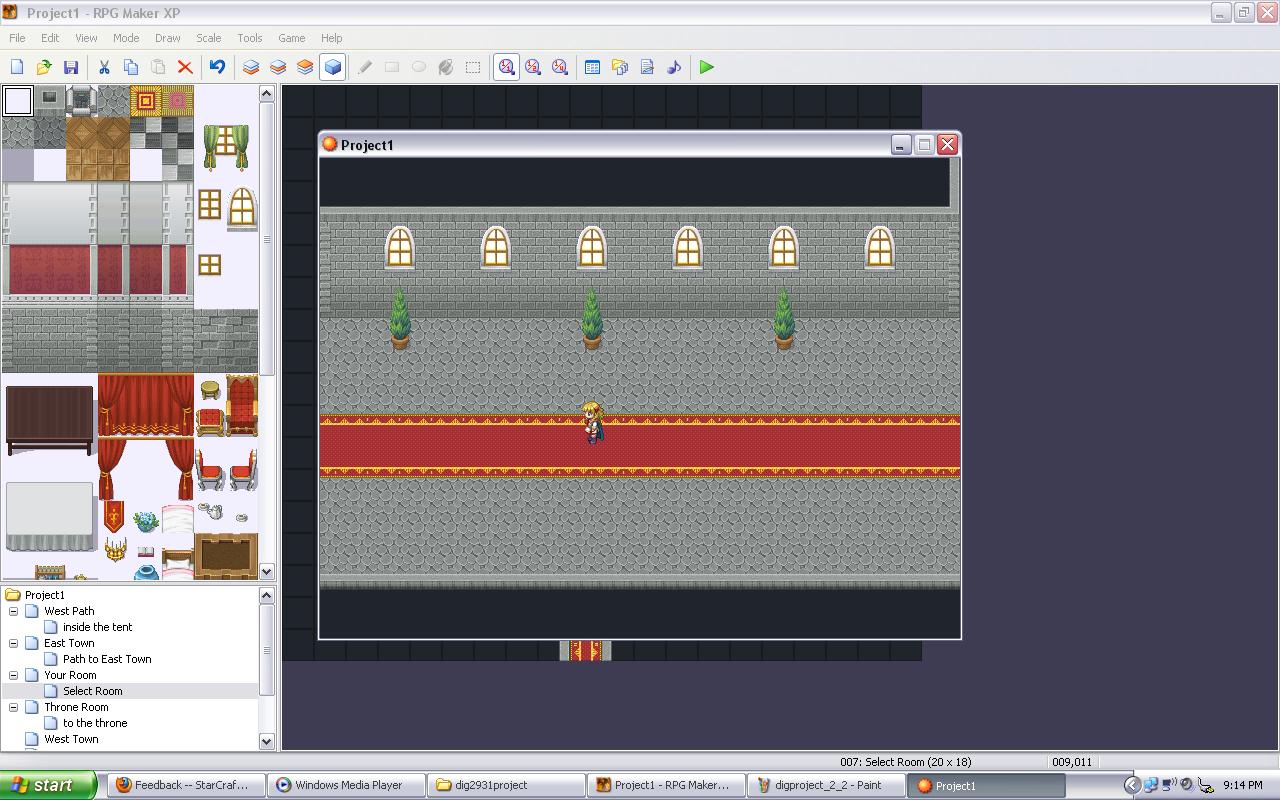The width and height of the screenshot is (1280, 800).
Task: Open the File menu
Action: [x=17, y=38]
